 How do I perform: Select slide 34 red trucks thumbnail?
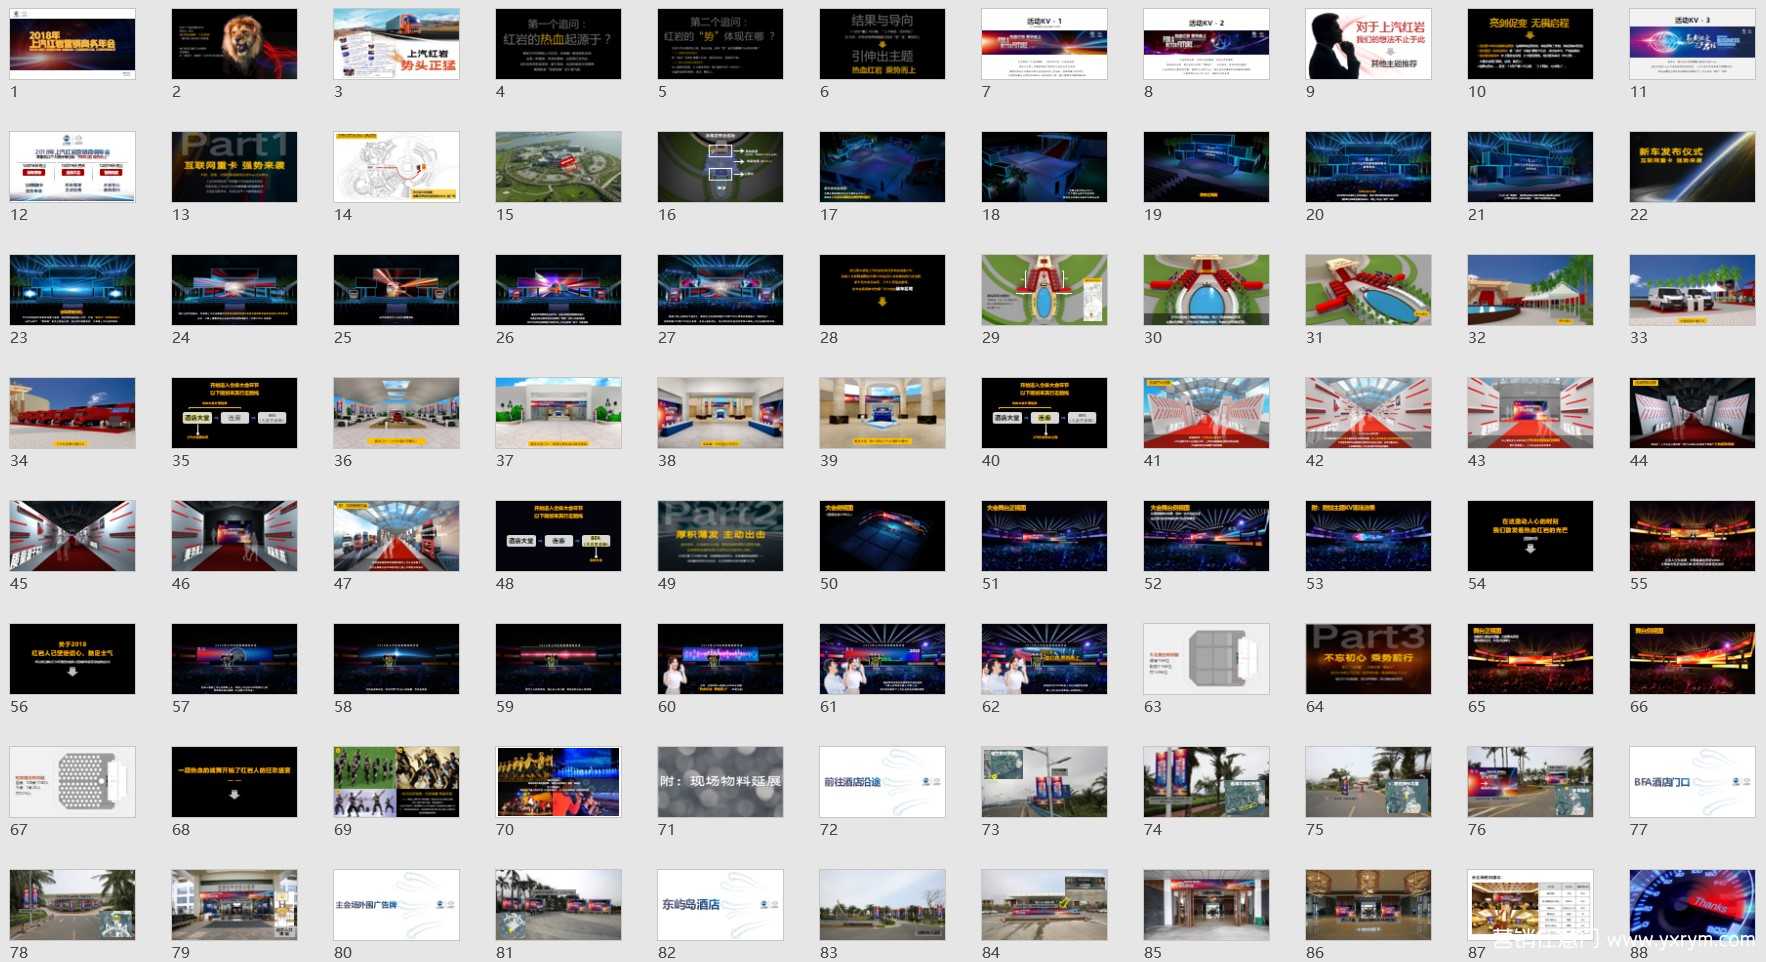pos(72,413)
